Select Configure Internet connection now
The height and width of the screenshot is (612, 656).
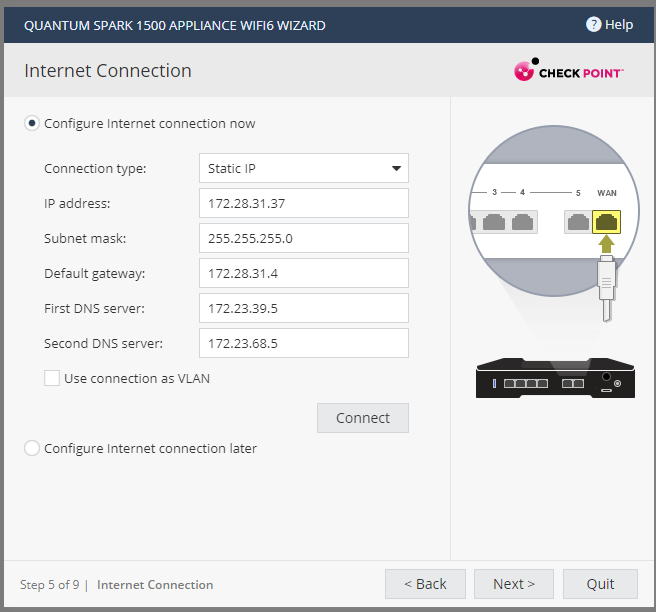(32, 123)
